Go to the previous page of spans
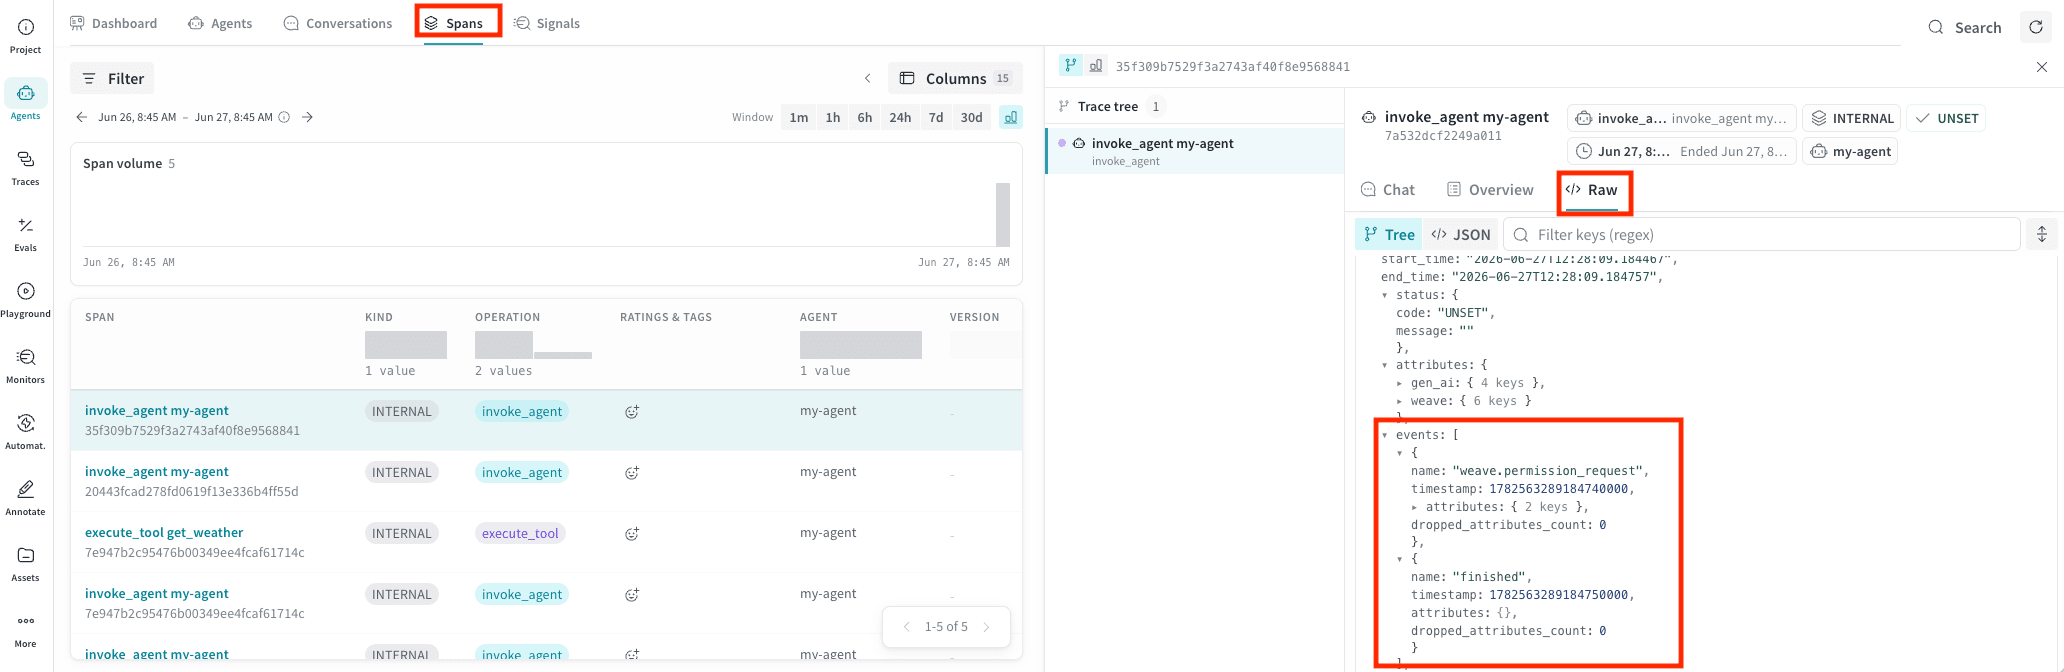Screen dimensions: 2064x672 (907, 627)
